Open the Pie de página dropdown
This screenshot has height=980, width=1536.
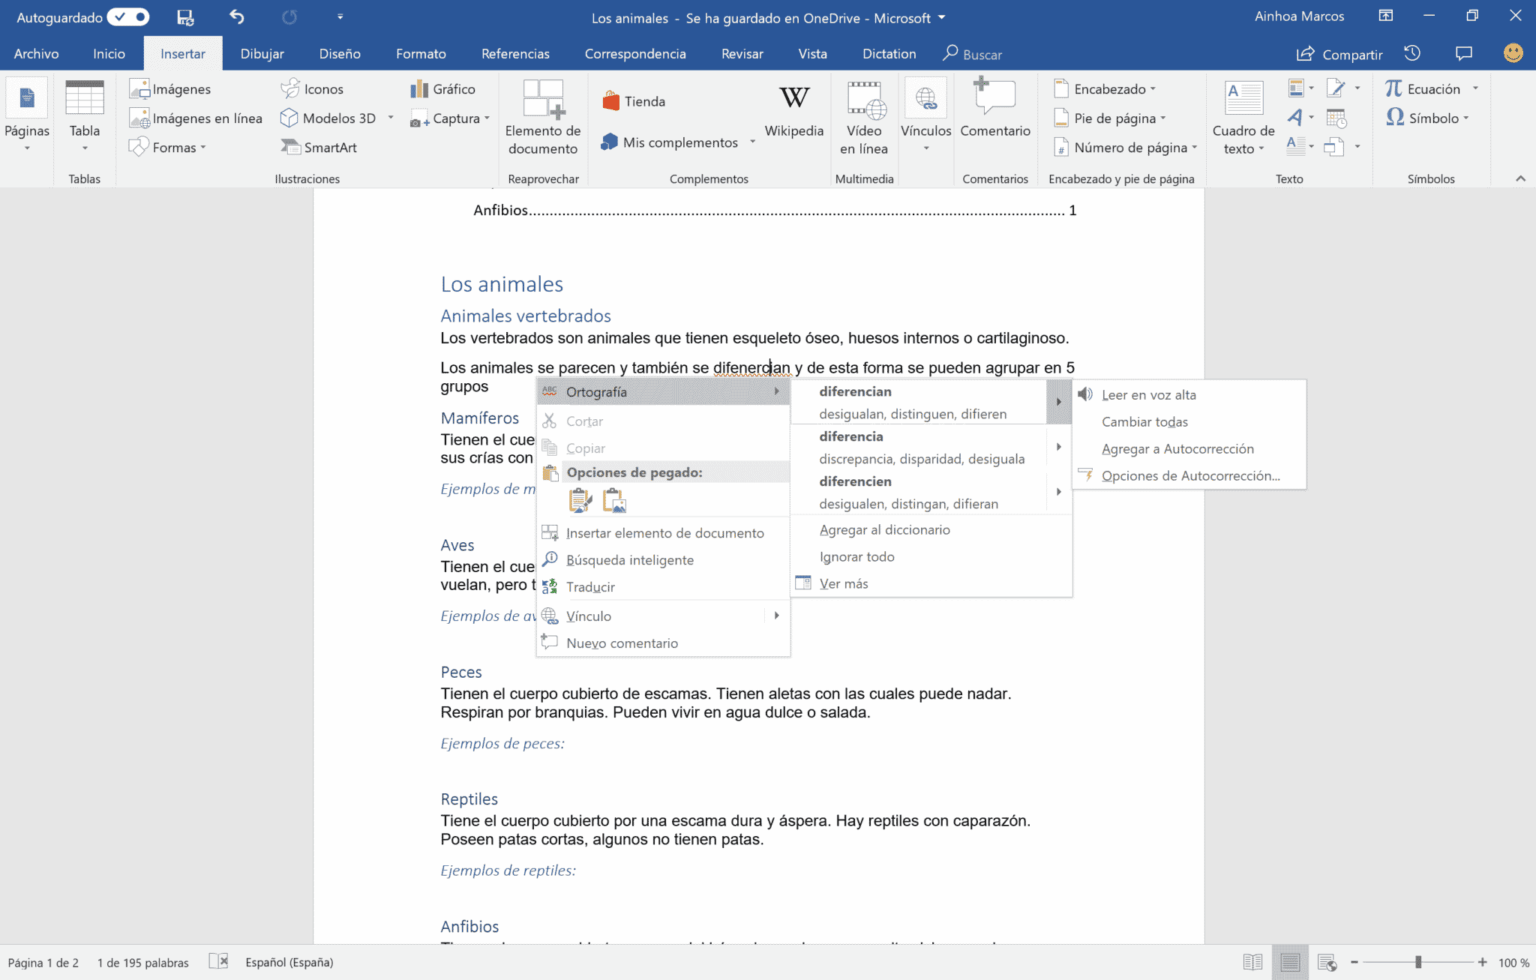[x=1110, y=118]
